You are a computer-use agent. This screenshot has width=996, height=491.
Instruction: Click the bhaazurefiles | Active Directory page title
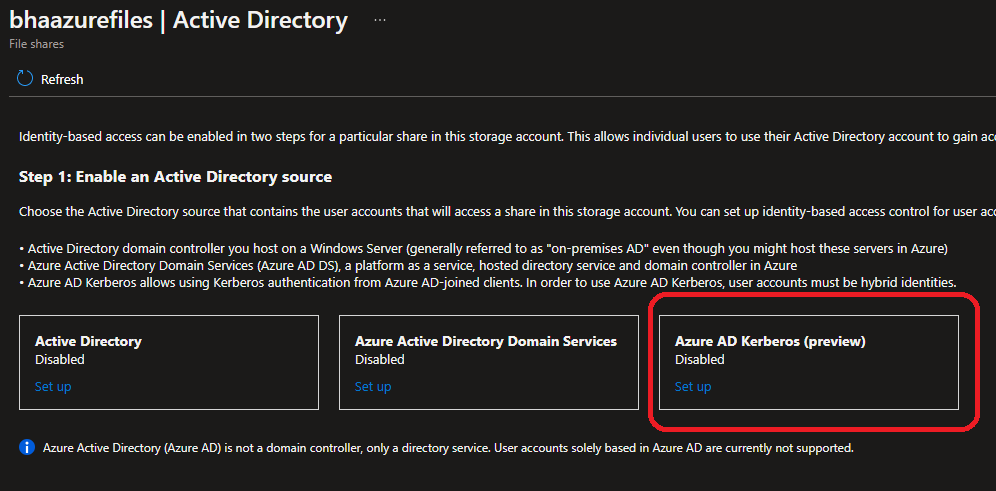click(178, 20)
